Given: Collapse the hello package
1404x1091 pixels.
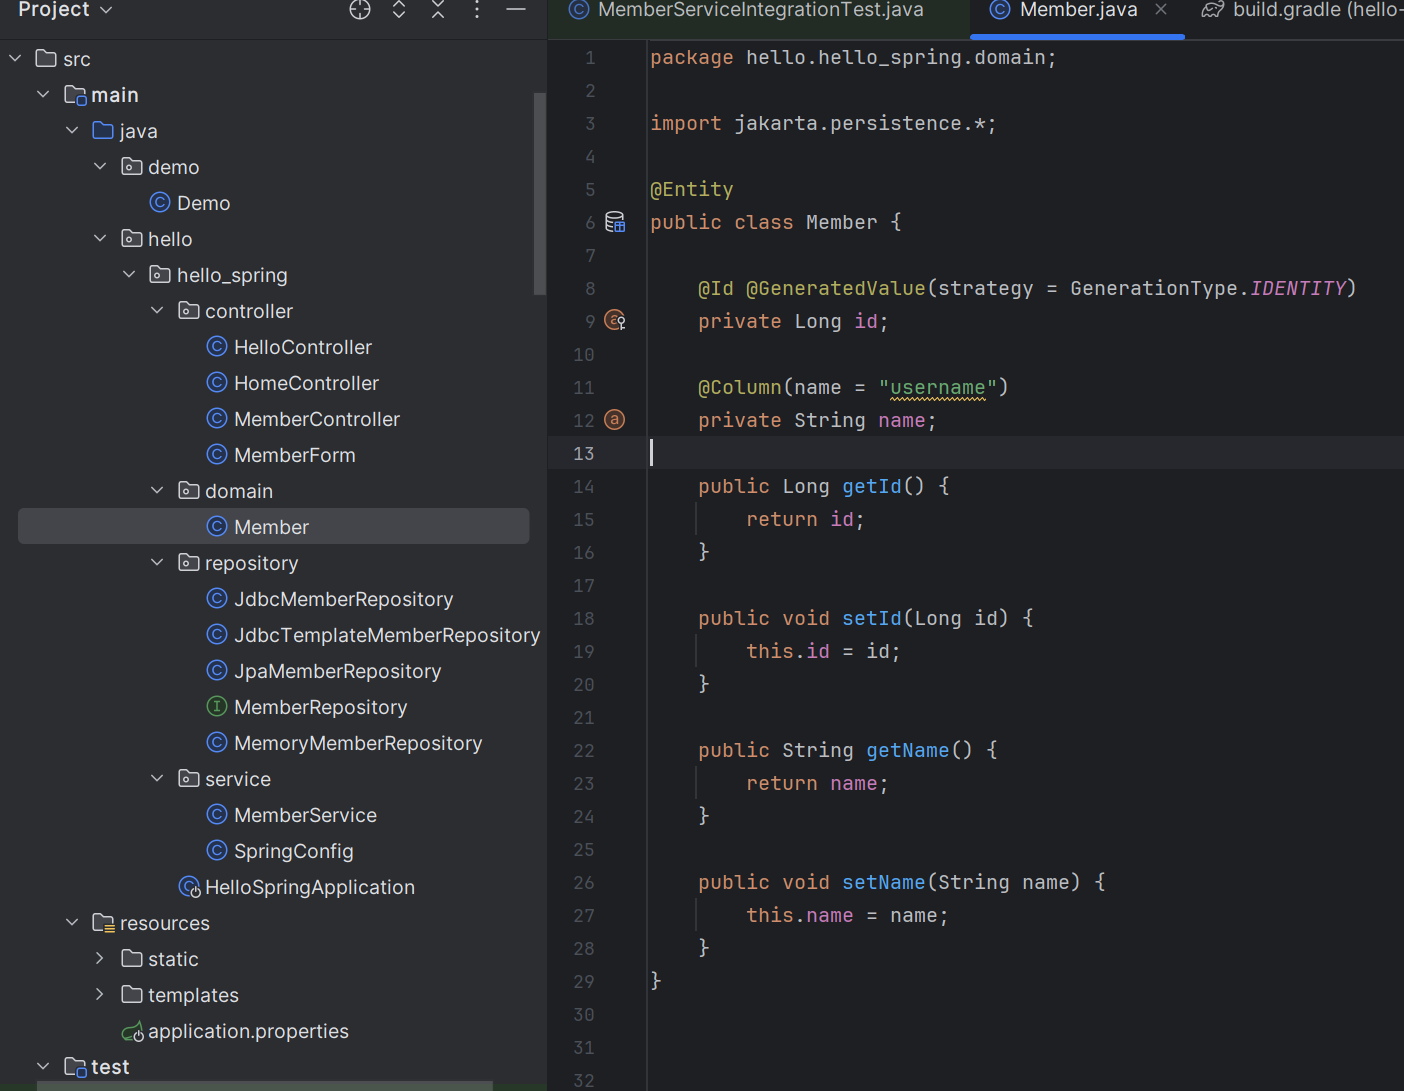Looking at the screenshot, I should click(x=100, y=239).
